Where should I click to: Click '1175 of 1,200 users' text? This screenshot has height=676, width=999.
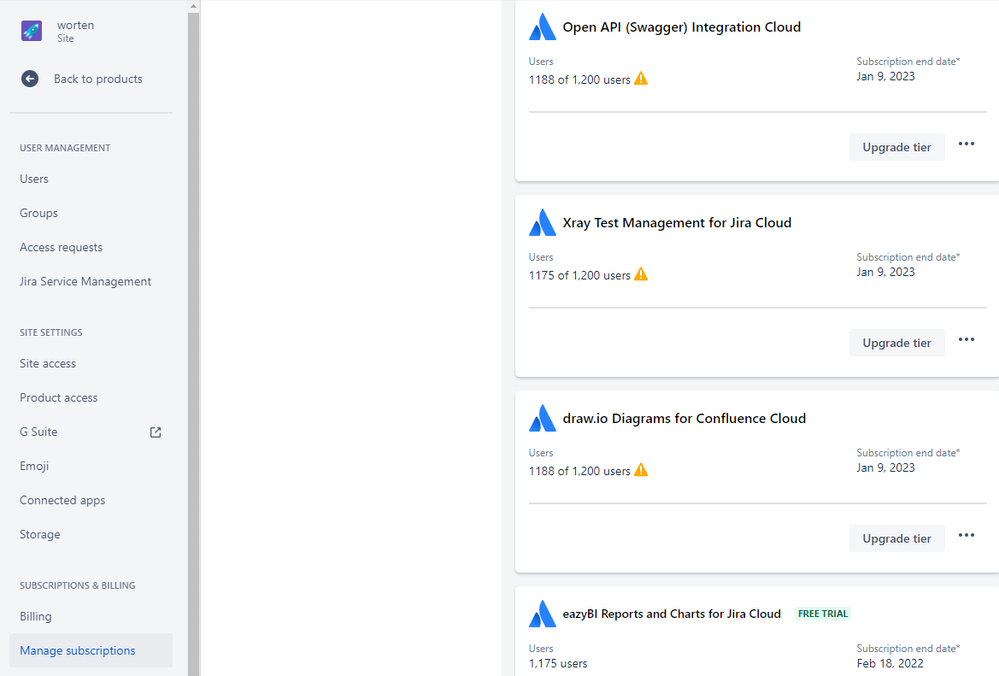579,275
